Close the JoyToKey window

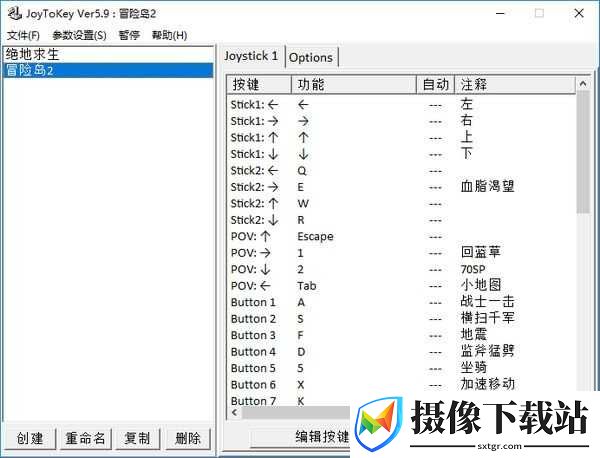coord(579,13)
